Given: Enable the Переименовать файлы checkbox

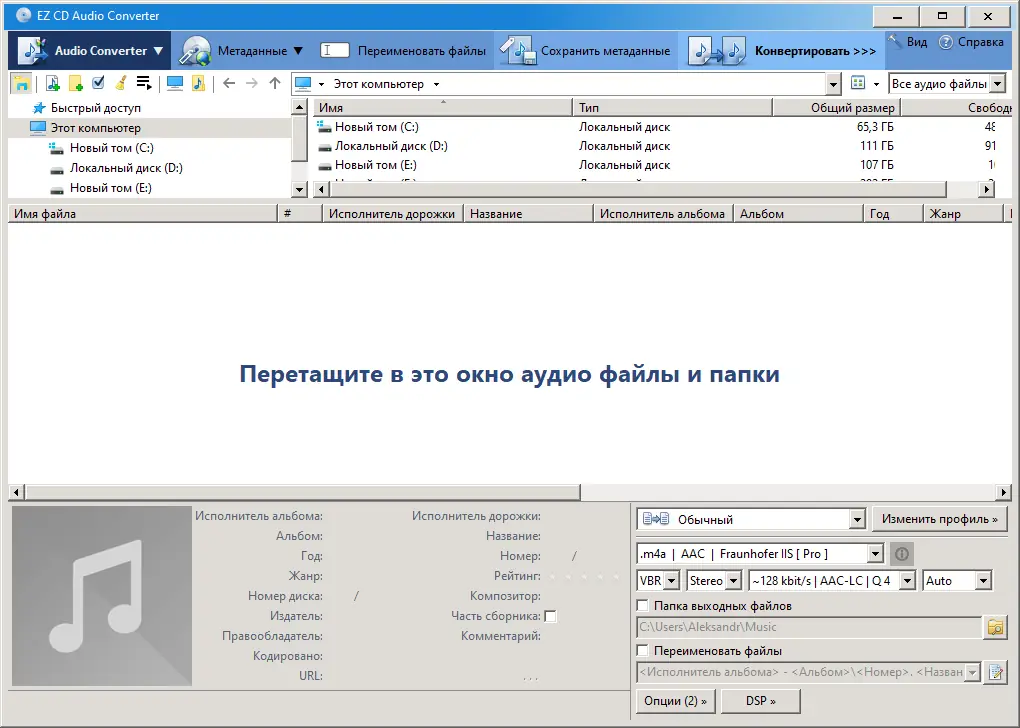Looking at the screenshot, I should click(641, 650).
